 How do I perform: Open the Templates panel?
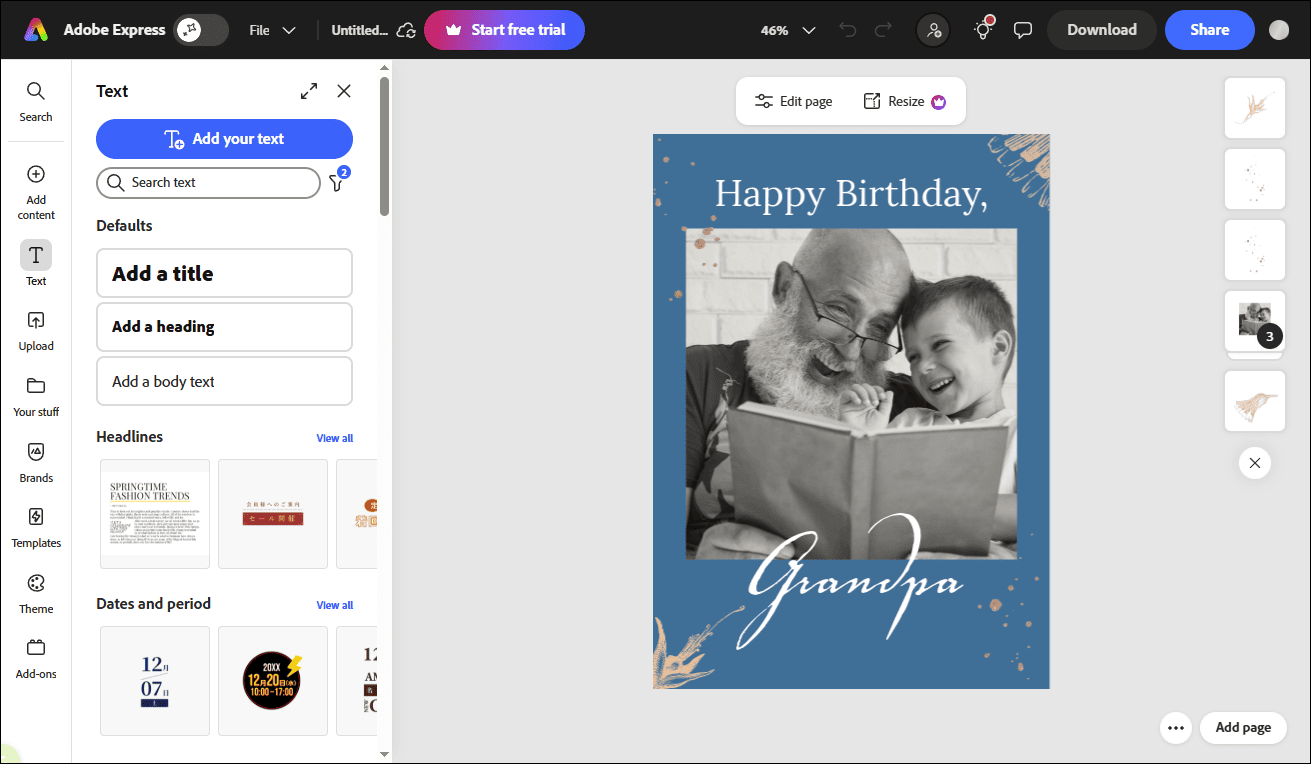click(x=35, y=527)
